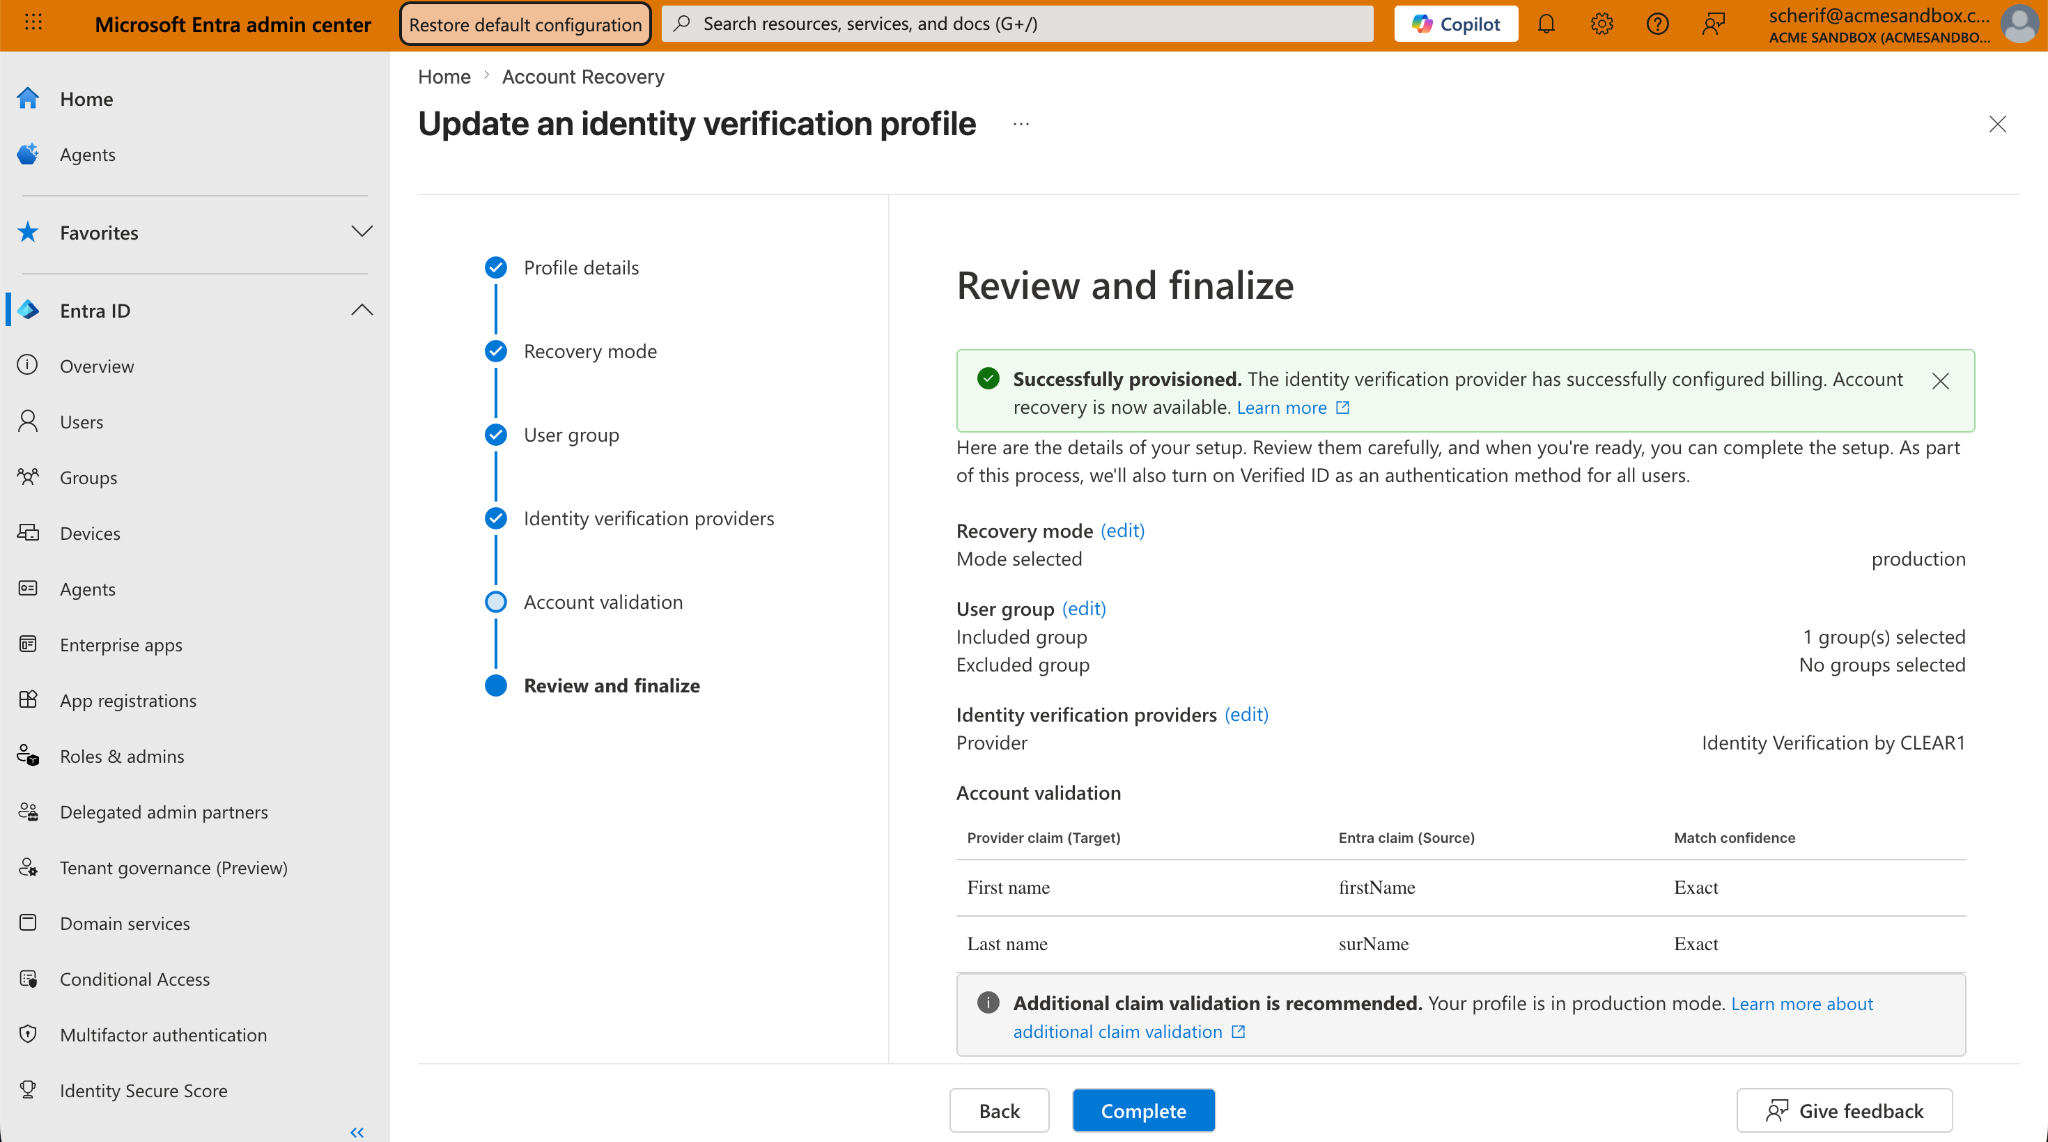The height and width of the screenshot is (1142, 2048).
Task: Edit the User group setting
Action: click(1084, 609)
